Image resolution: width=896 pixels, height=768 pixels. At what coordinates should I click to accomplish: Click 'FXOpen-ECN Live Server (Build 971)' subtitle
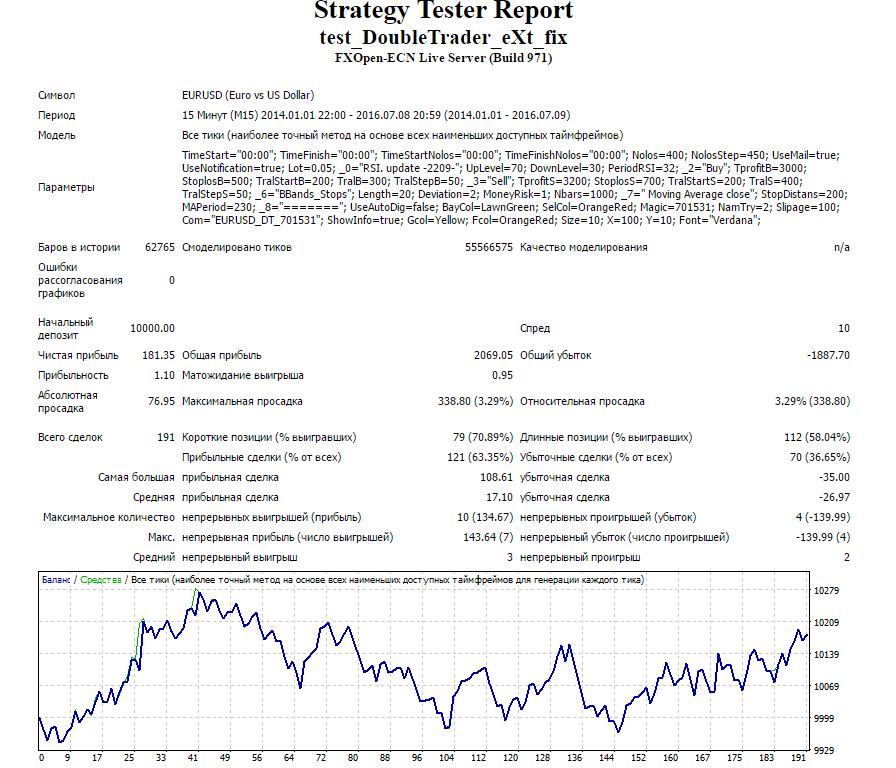pos(443,58)
